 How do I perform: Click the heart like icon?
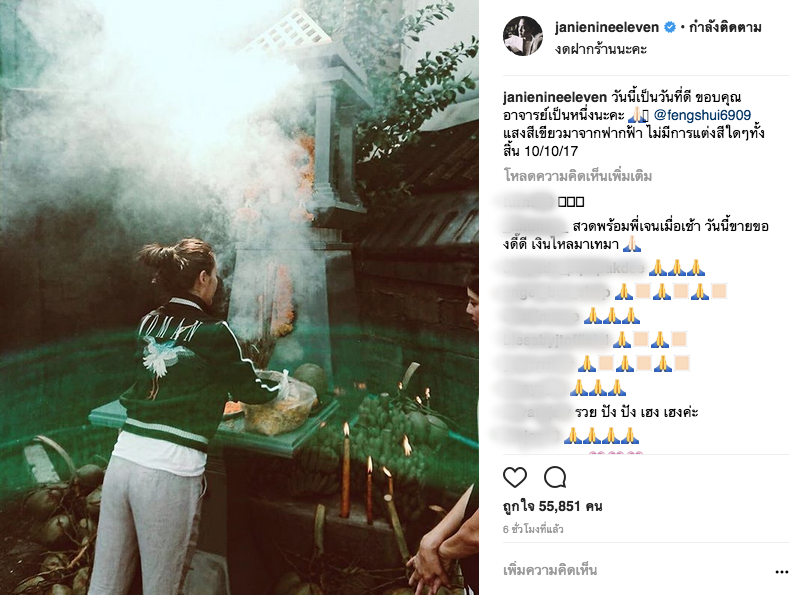tap(515, 478)
